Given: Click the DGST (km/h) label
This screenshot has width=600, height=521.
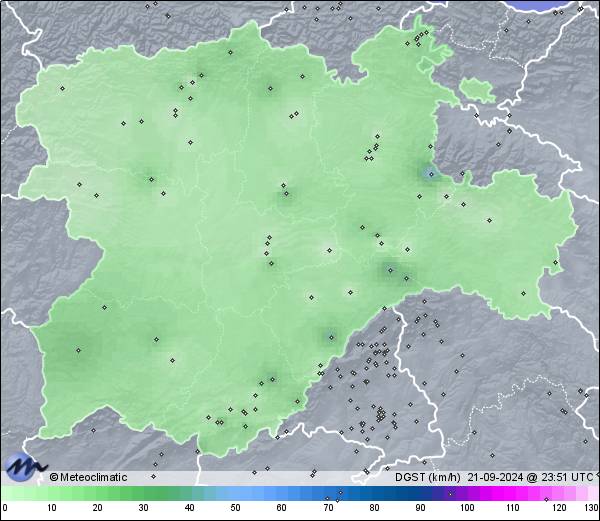Looking at the screenshot, I should 428,477.
